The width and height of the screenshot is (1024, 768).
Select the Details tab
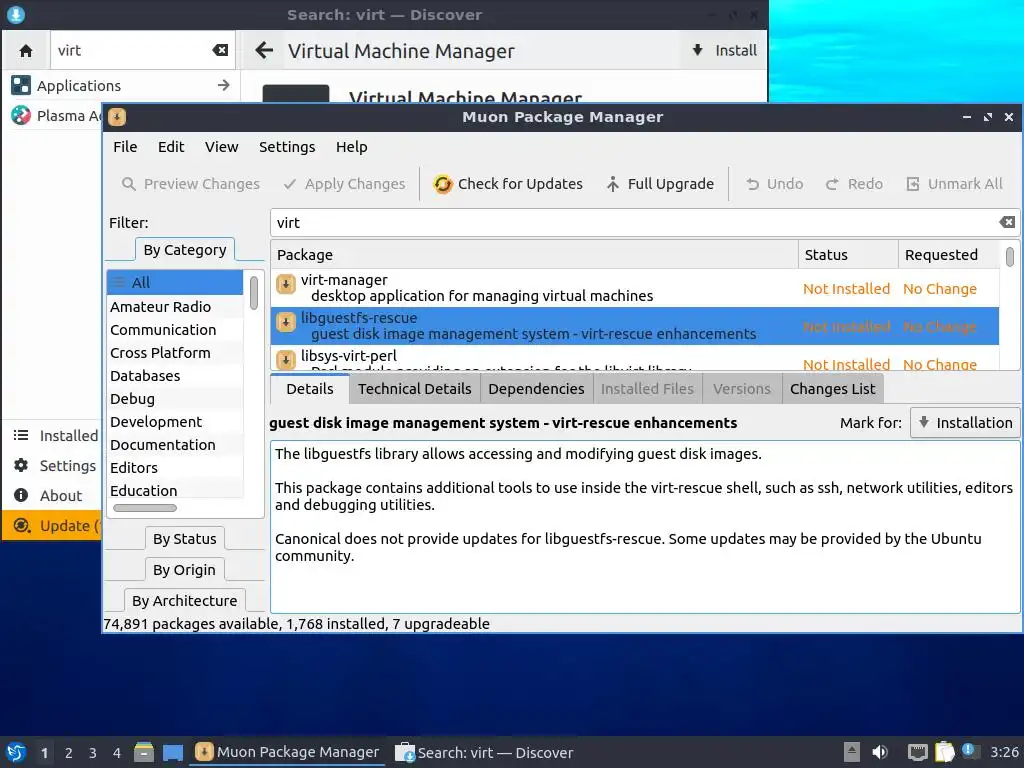310,389
